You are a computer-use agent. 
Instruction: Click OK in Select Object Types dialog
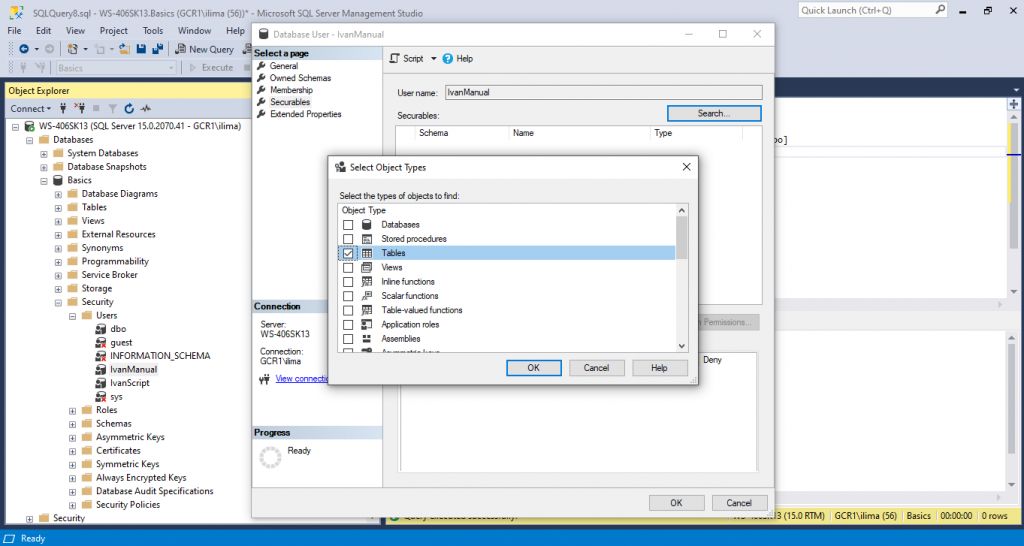pos(534,368)
